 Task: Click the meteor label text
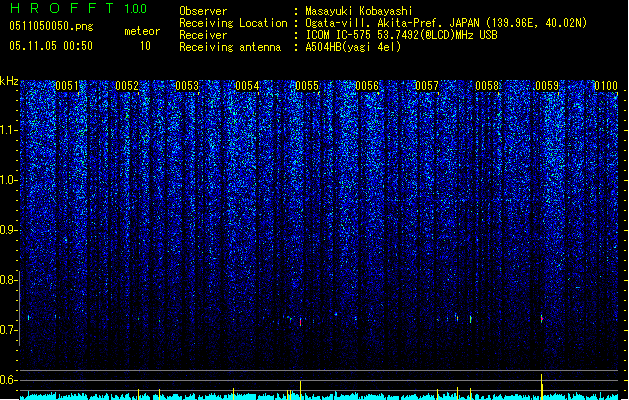point(142,31)
